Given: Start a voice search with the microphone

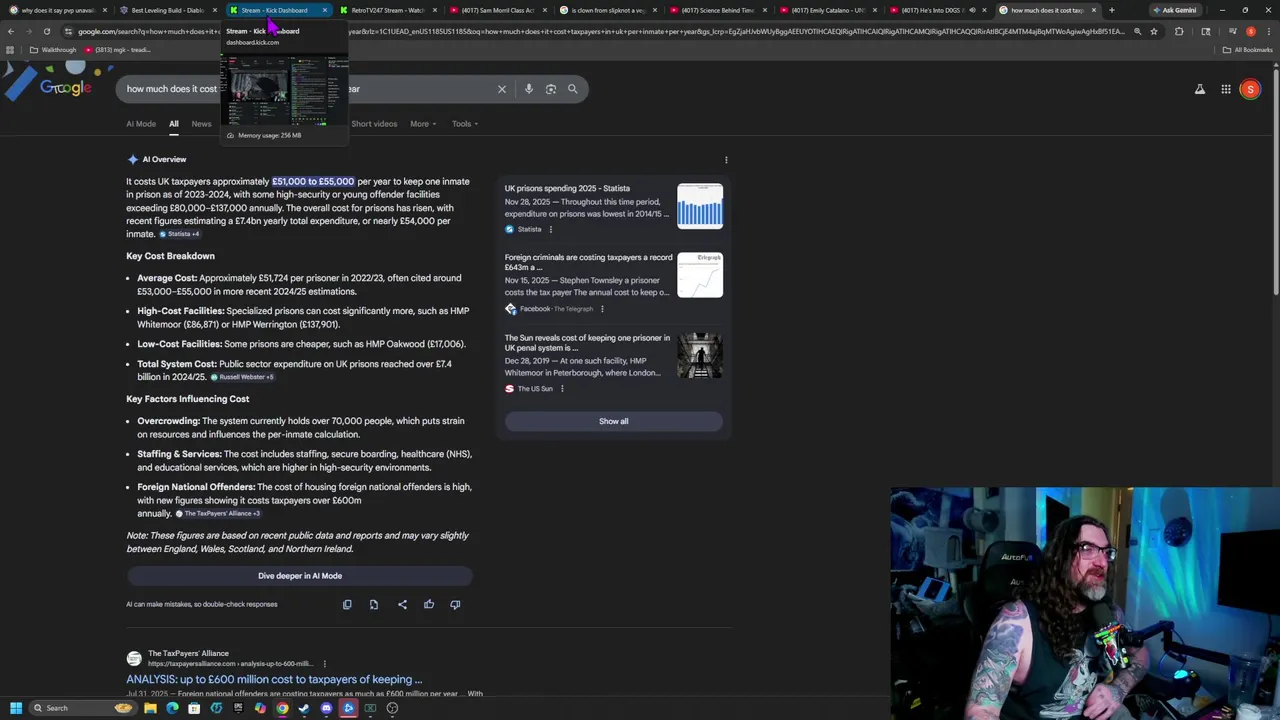Looking at the screenshot, I should coord(529,89).
